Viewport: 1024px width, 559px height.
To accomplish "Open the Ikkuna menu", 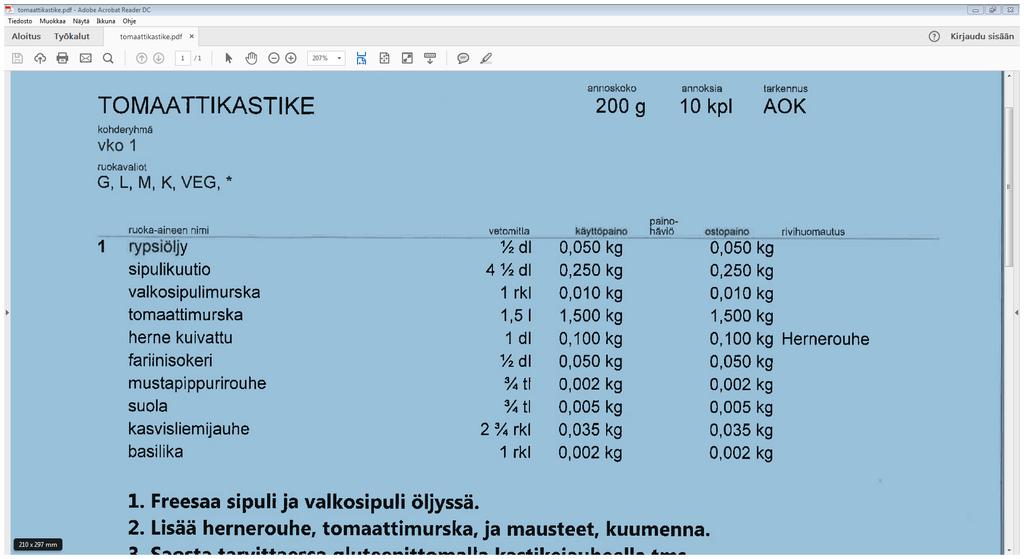I will click(x=106, y=21).
